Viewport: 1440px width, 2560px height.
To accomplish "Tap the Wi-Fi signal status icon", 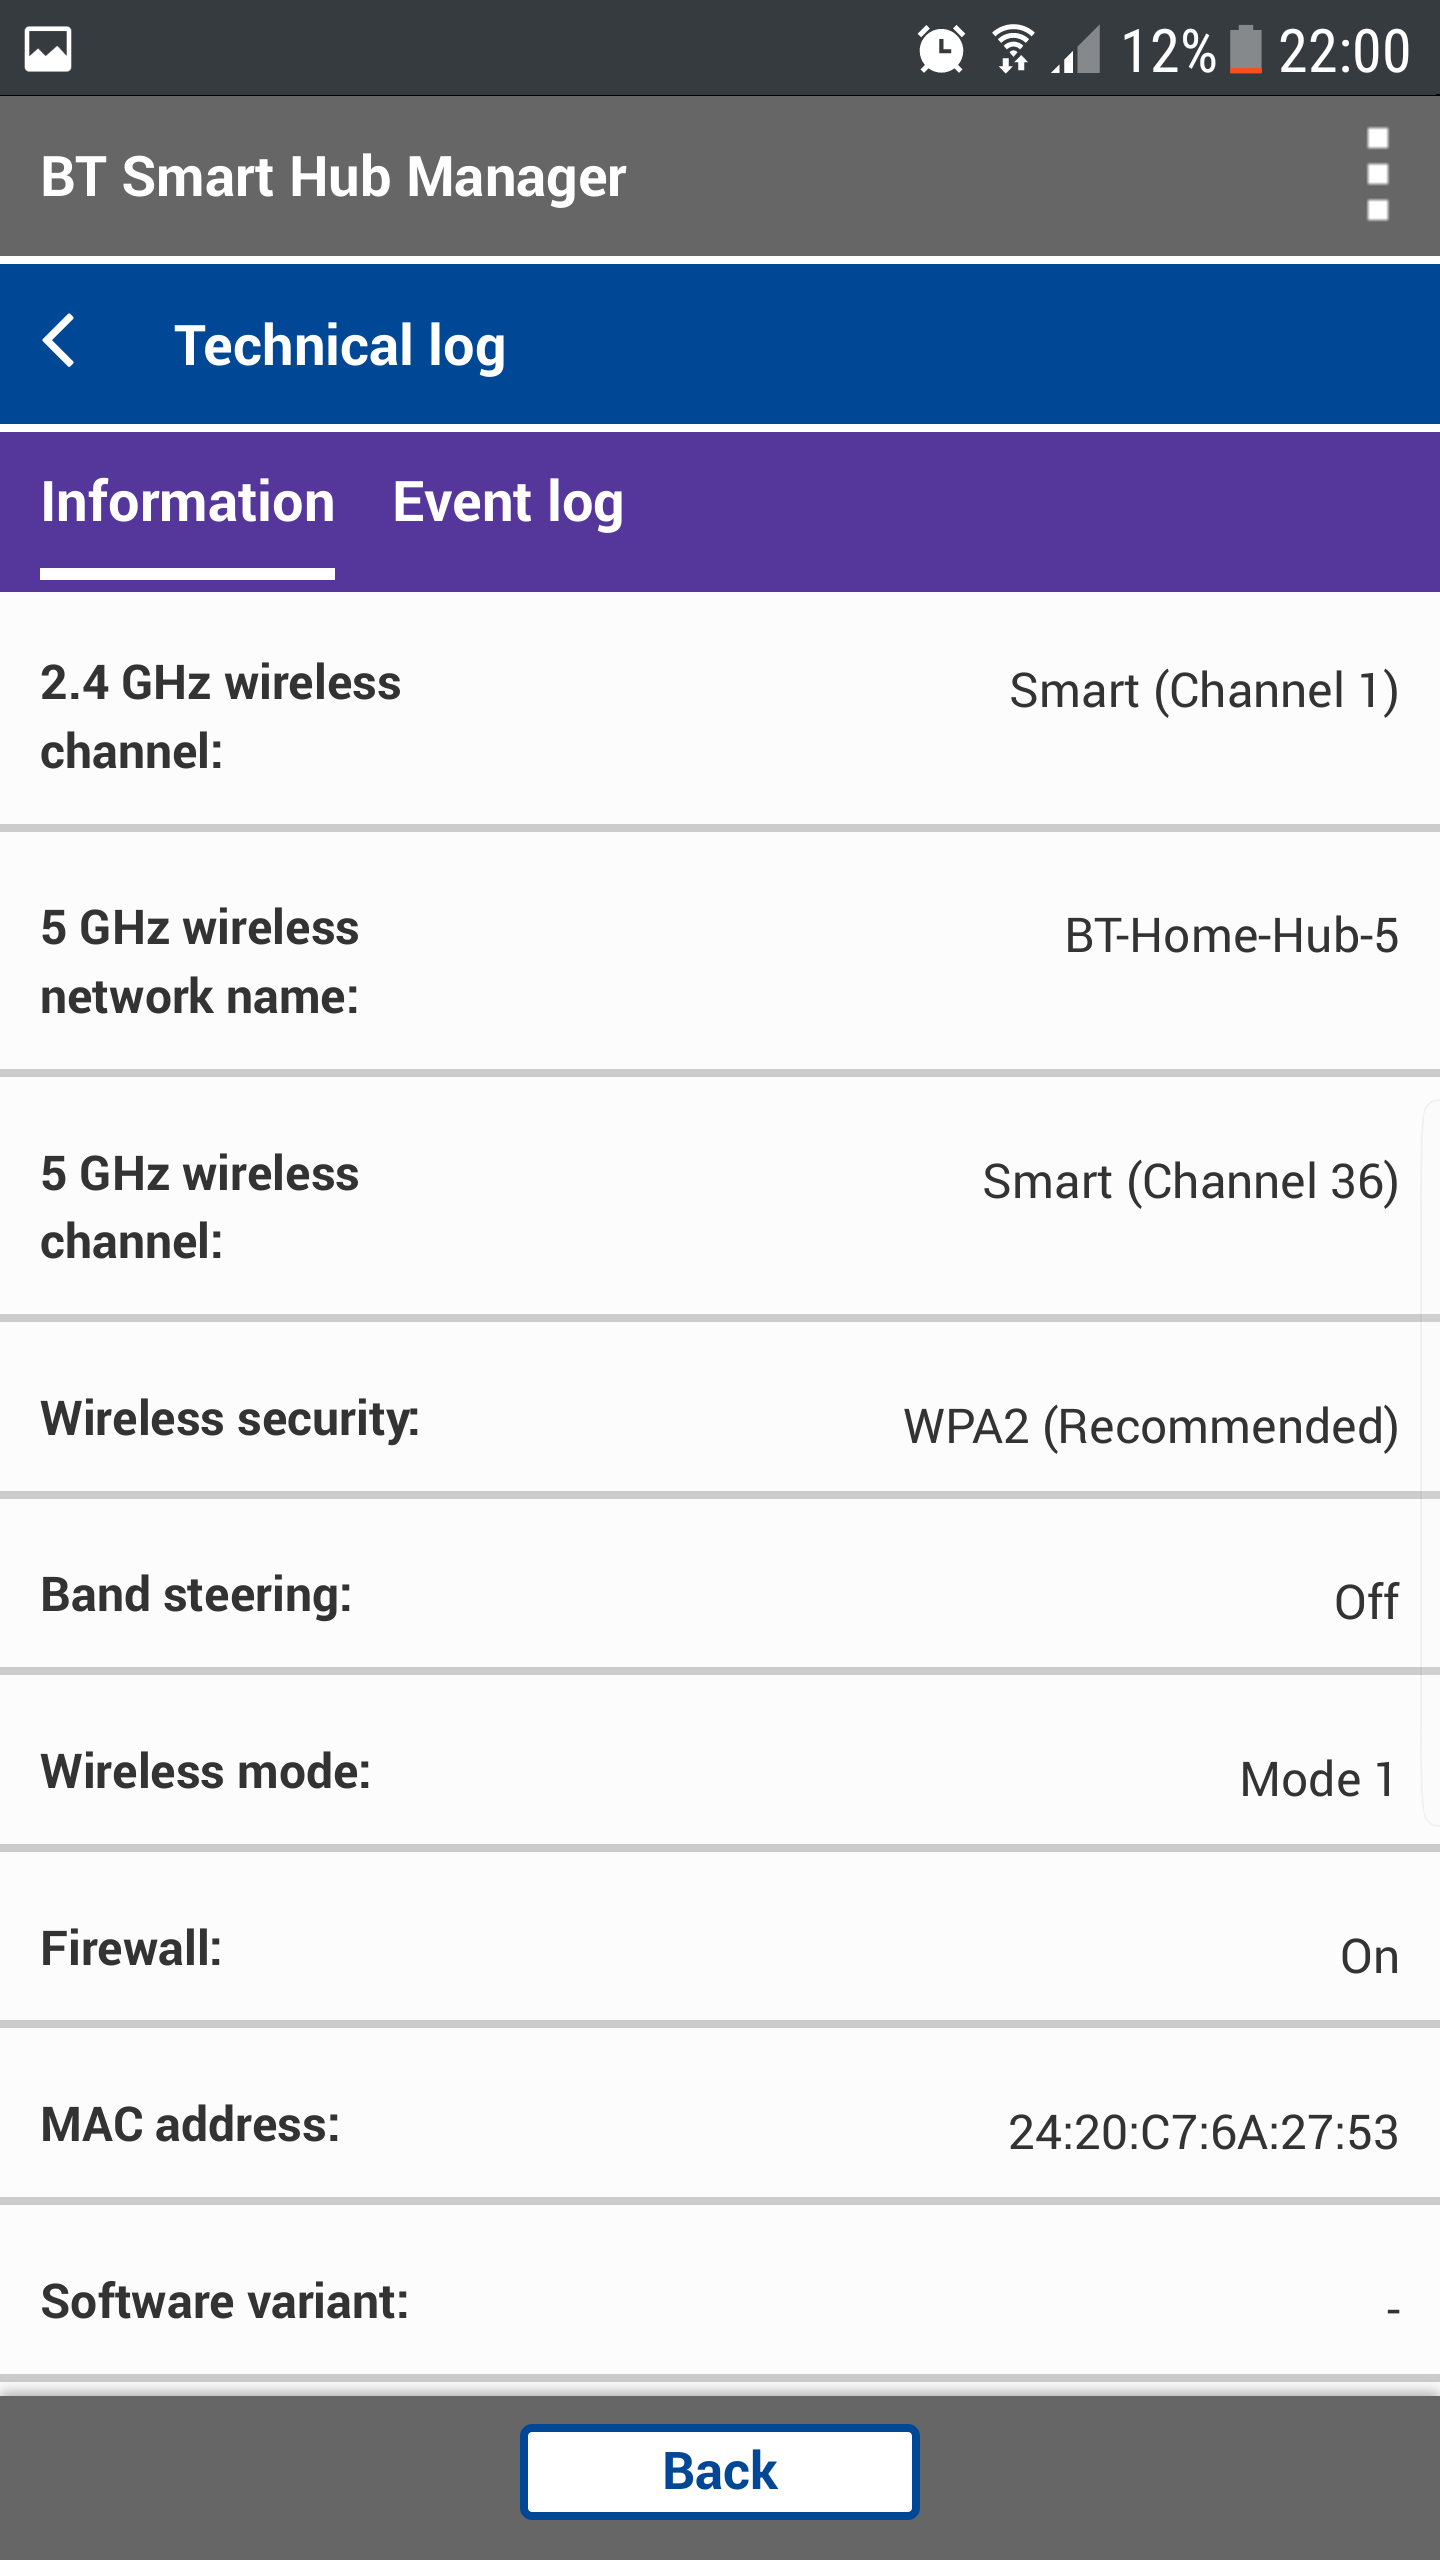I will point(1014,50).
